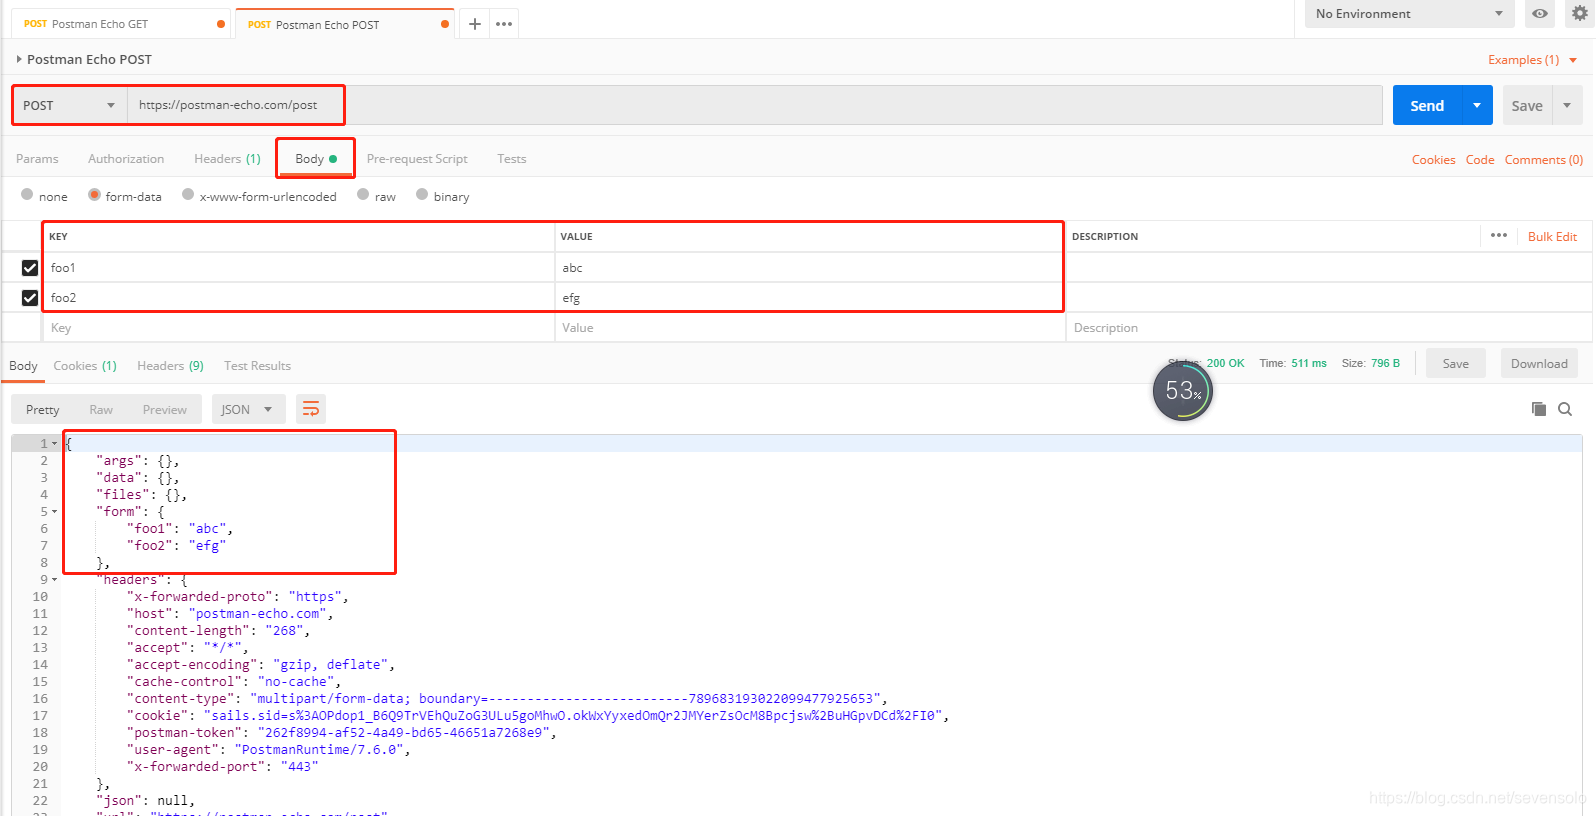Image resolution: width=1596 pixels, height=816 pixels.
Task: Toggle response line wrap icon
Action: 311,409
